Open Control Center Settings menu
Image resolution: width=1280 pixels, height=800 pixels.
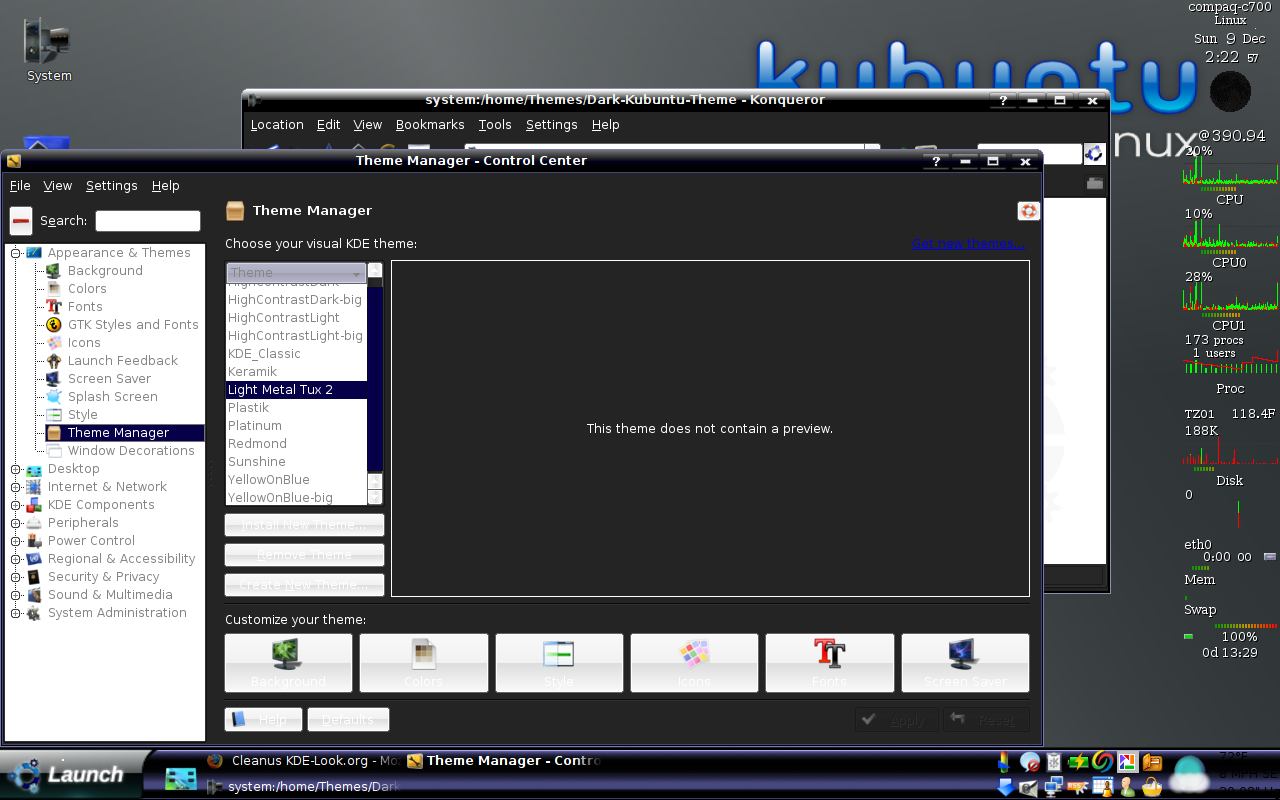click(112, 186)
